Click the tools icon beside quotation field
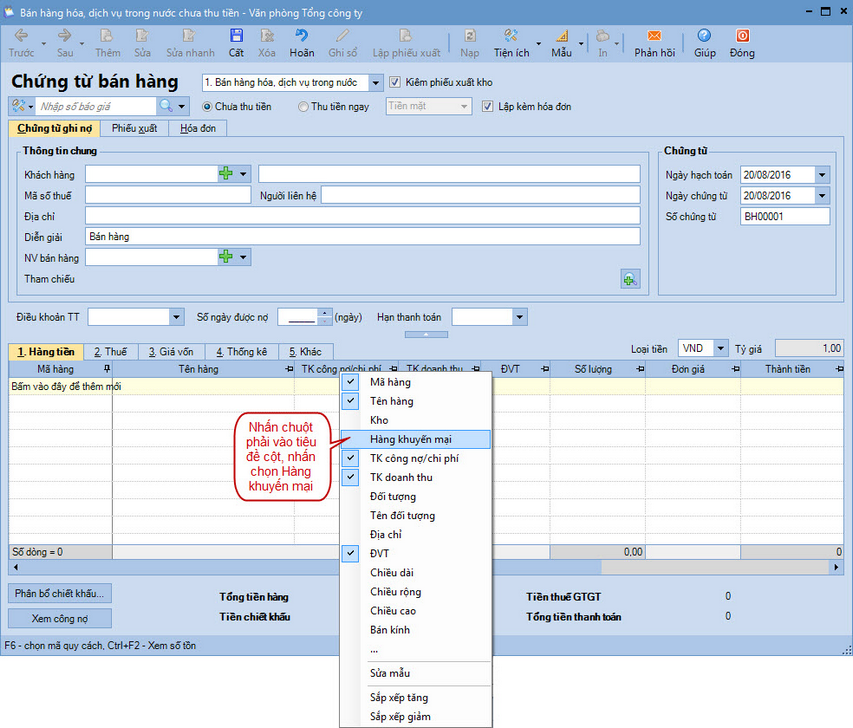Image resolution: width=853 pixels, height=728 pixels. pos(18,106)
